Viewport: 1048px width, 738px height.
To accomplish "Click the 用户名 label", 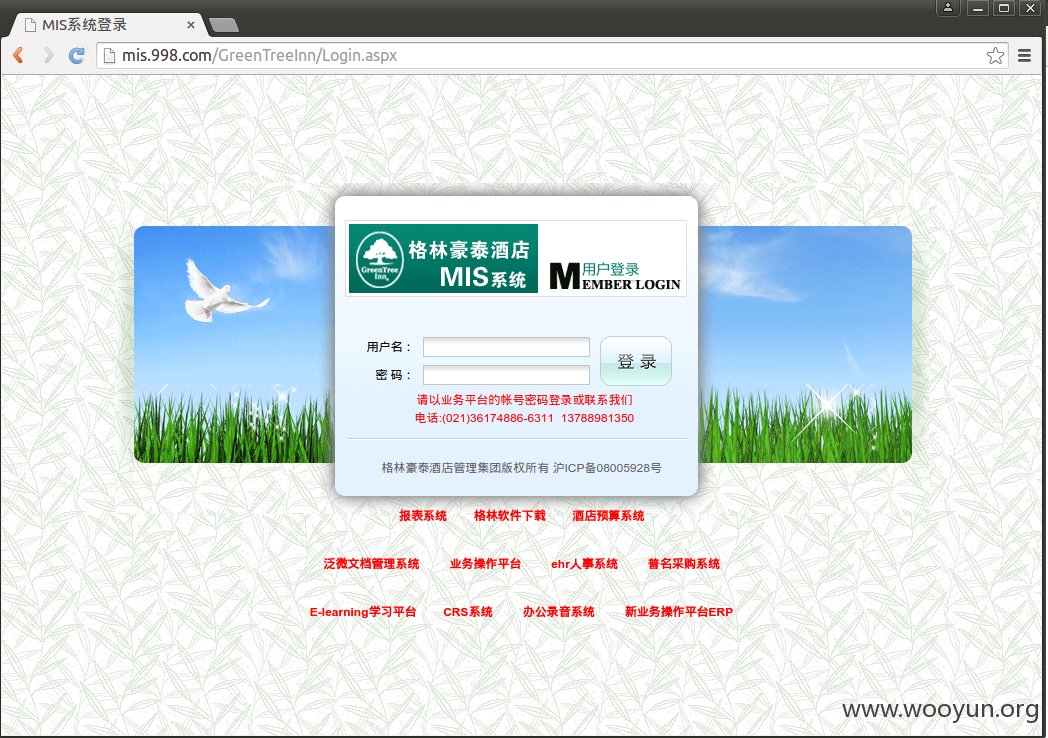I will 388,347.
